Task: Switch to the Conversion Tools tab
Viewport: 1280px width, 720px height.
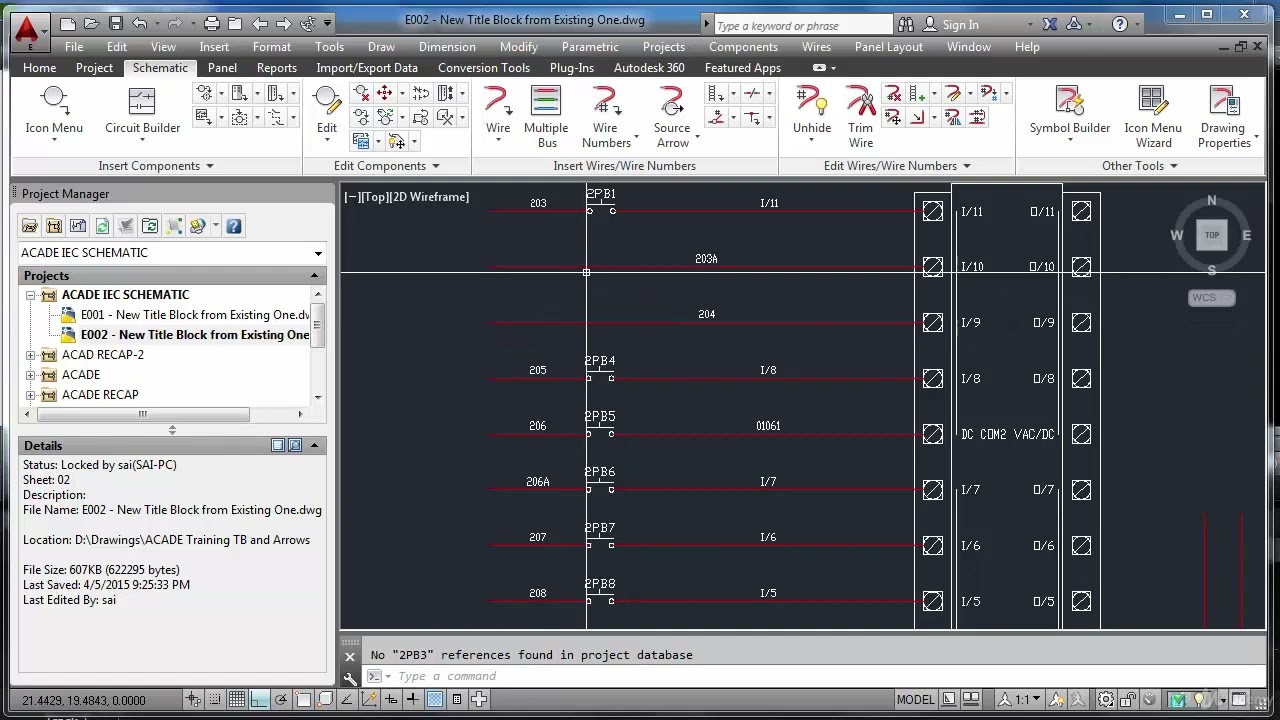Action: (x=484, y=68)
